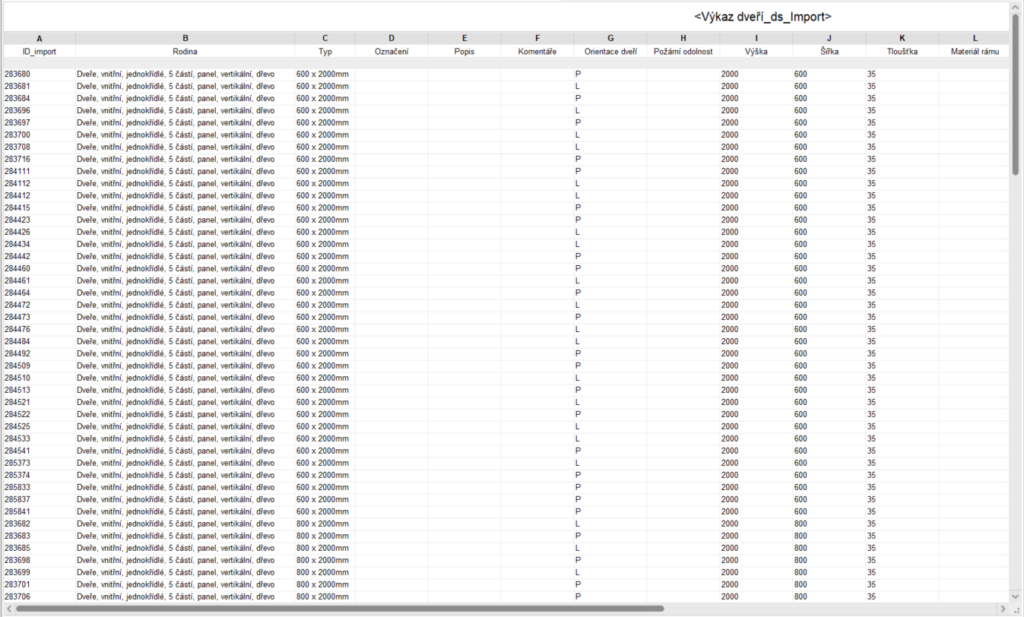Click the vertical scrollbar thumb
The width and height of the screenshot is (1024, 617).
click(x=1016, y=90)
